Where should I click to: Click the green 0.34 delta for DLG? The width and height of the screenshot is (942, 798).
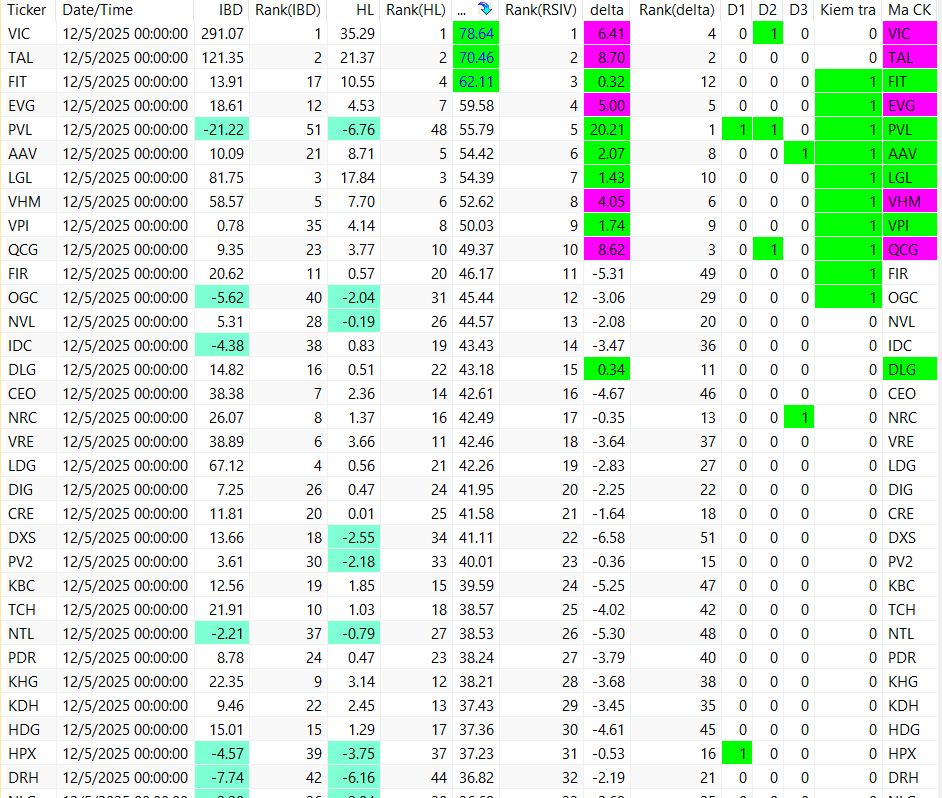607,370
